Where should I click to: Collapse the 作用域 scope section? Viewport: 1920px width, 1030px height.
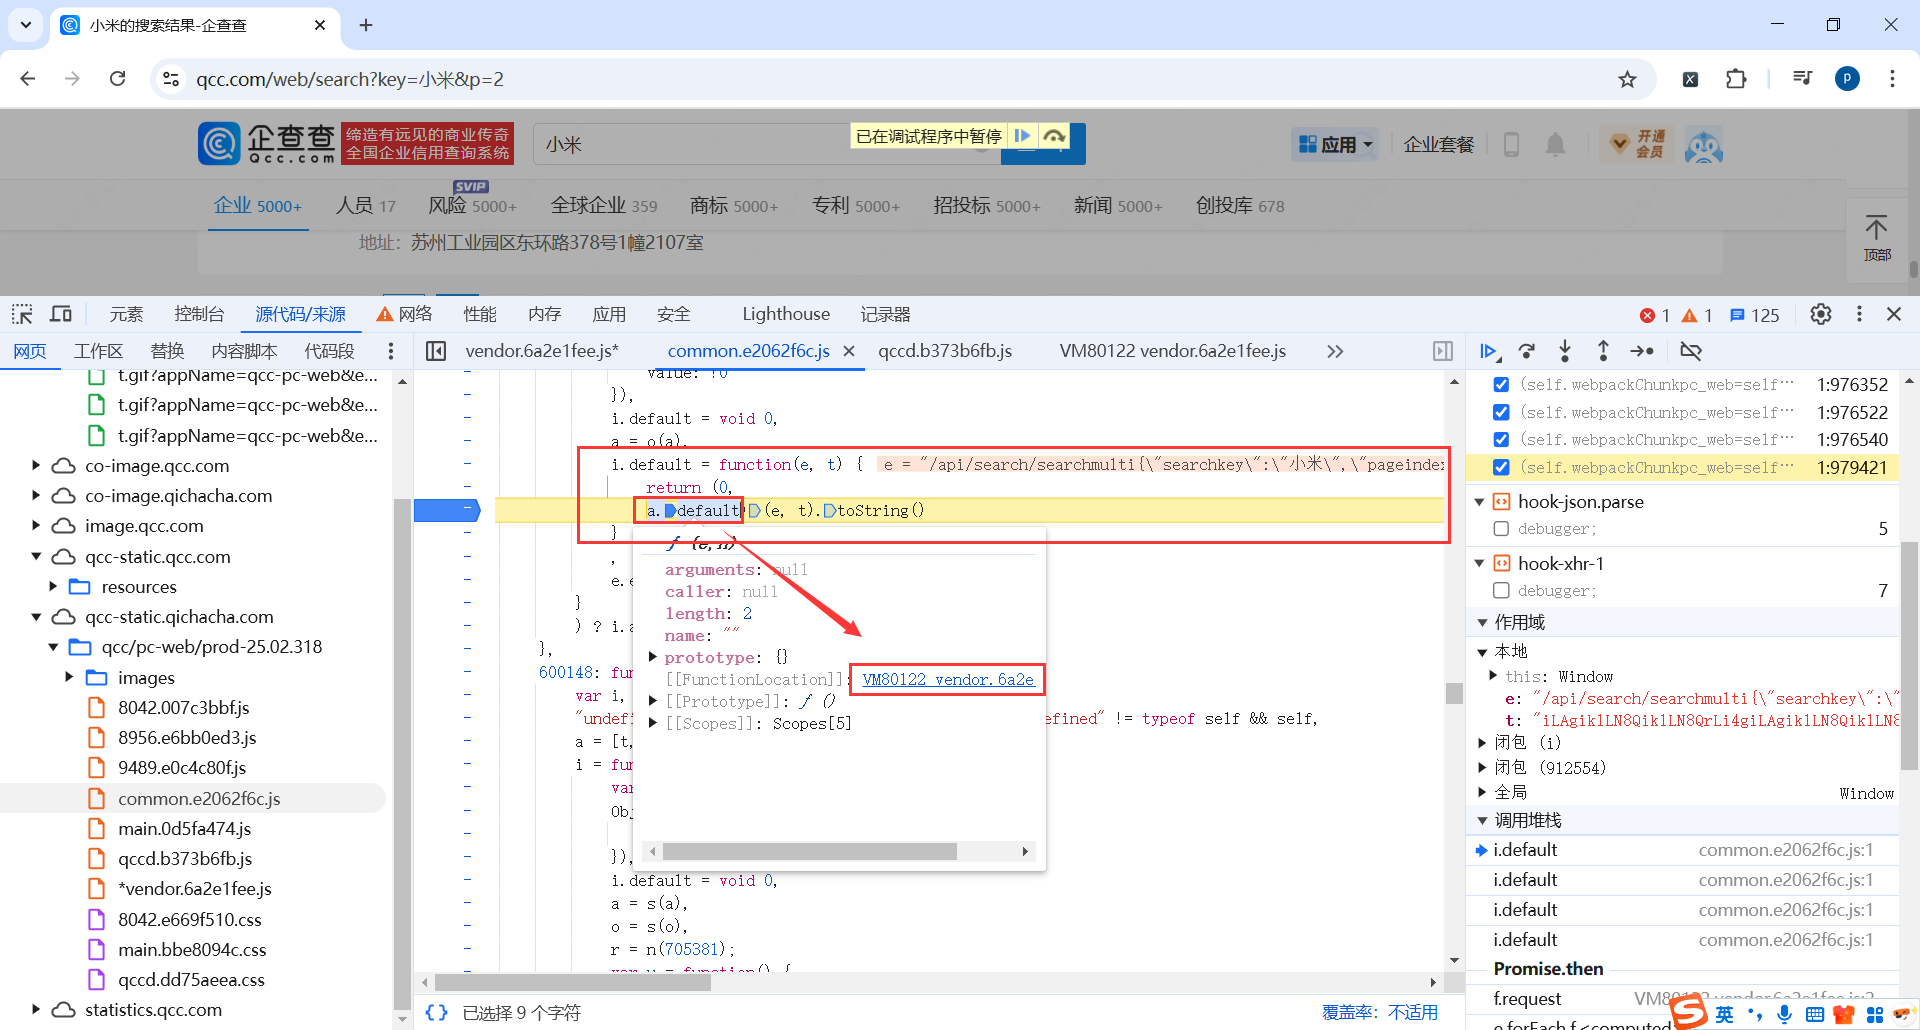[x=1482, y=623]
